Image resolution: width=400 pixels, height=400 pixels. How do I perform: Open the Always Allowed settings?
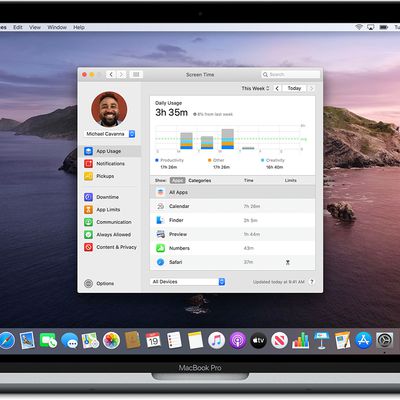[107, 235]
